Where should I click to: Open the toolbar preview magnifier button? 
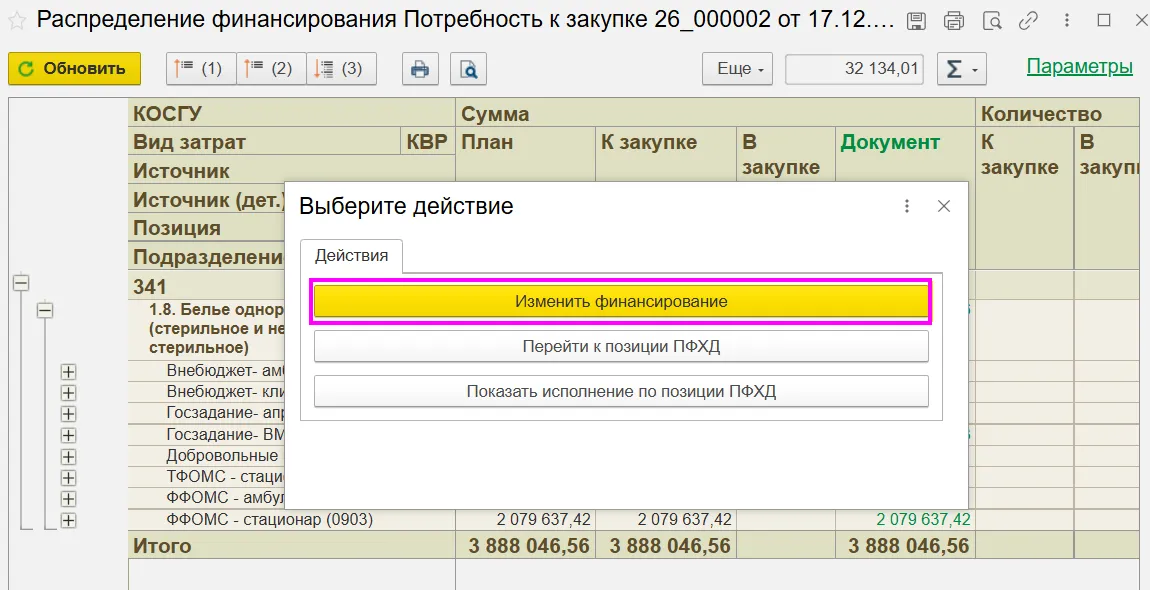click(468, 69)
